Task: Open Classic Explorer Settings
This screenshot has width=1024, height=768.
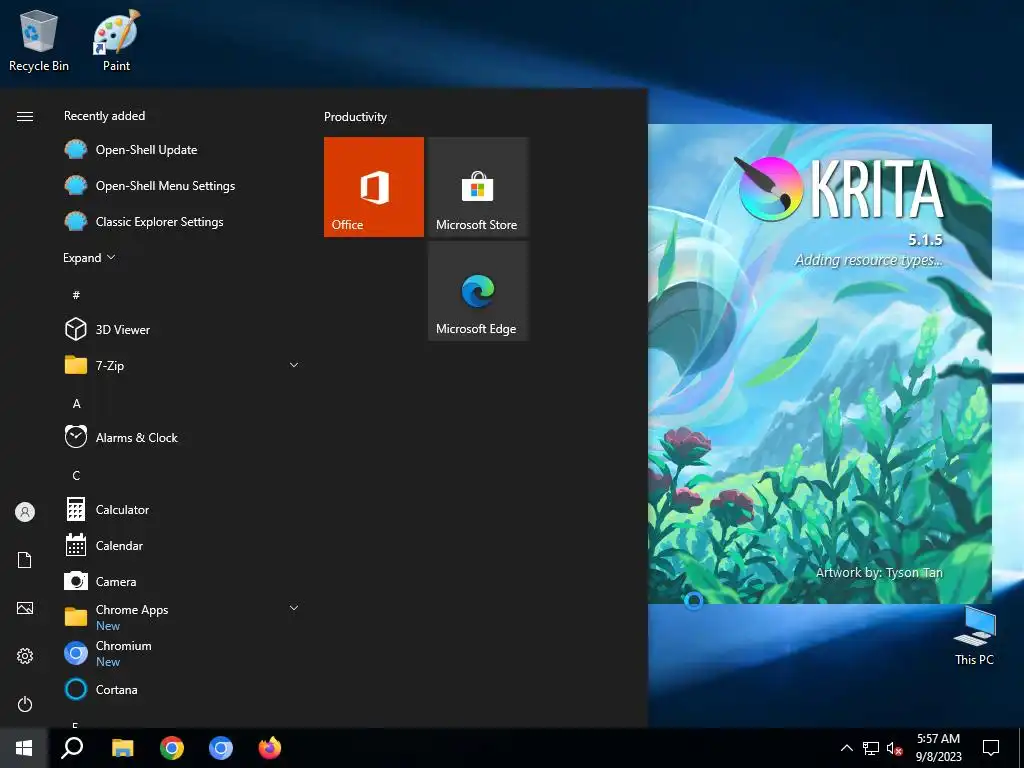Action: 183,221
